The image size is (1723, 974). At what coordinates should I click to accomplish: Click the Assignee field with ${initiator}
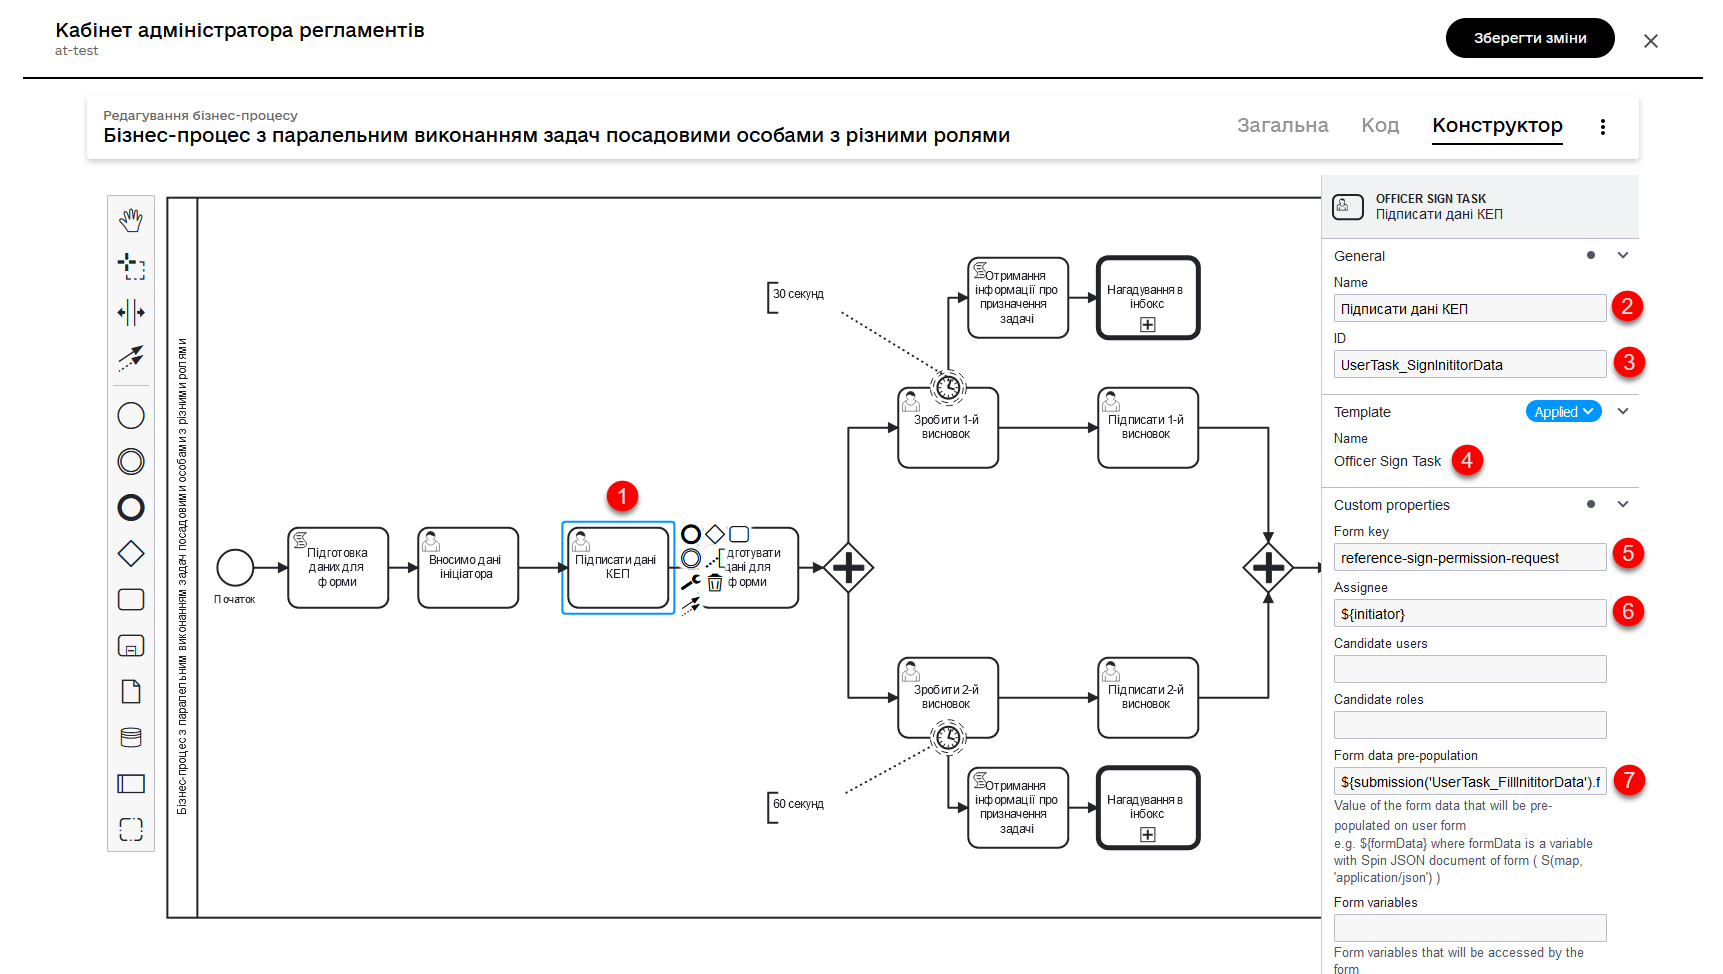[x=1470, y=614]
